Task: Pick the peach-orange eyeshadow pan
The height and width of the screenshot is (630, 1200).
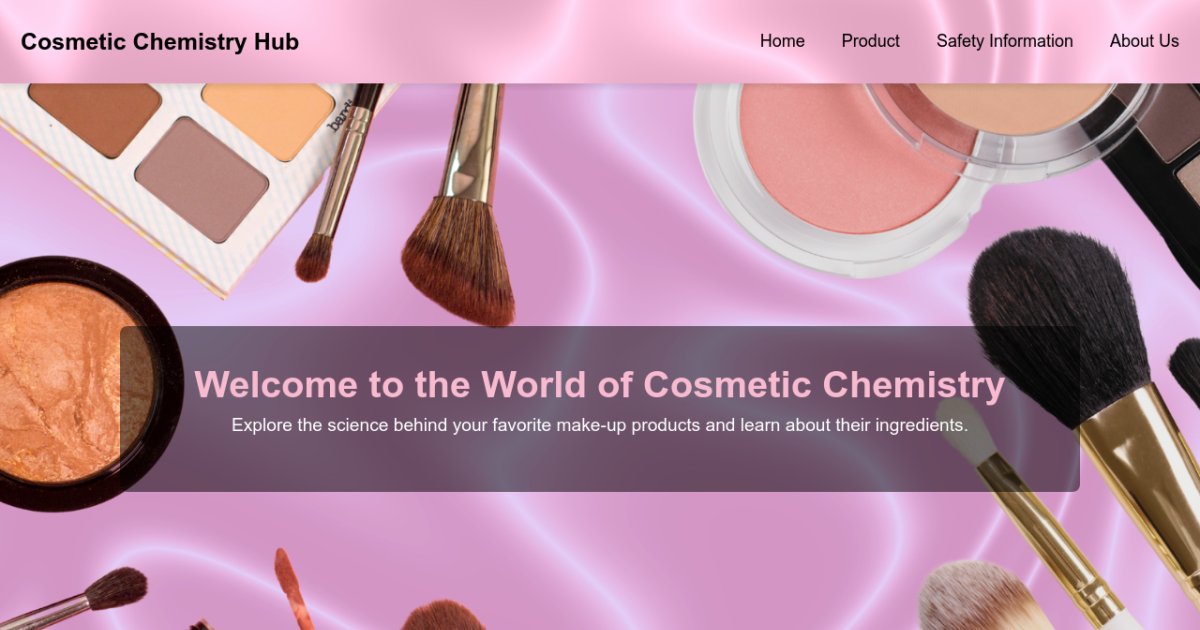Action: click(268, 119)
